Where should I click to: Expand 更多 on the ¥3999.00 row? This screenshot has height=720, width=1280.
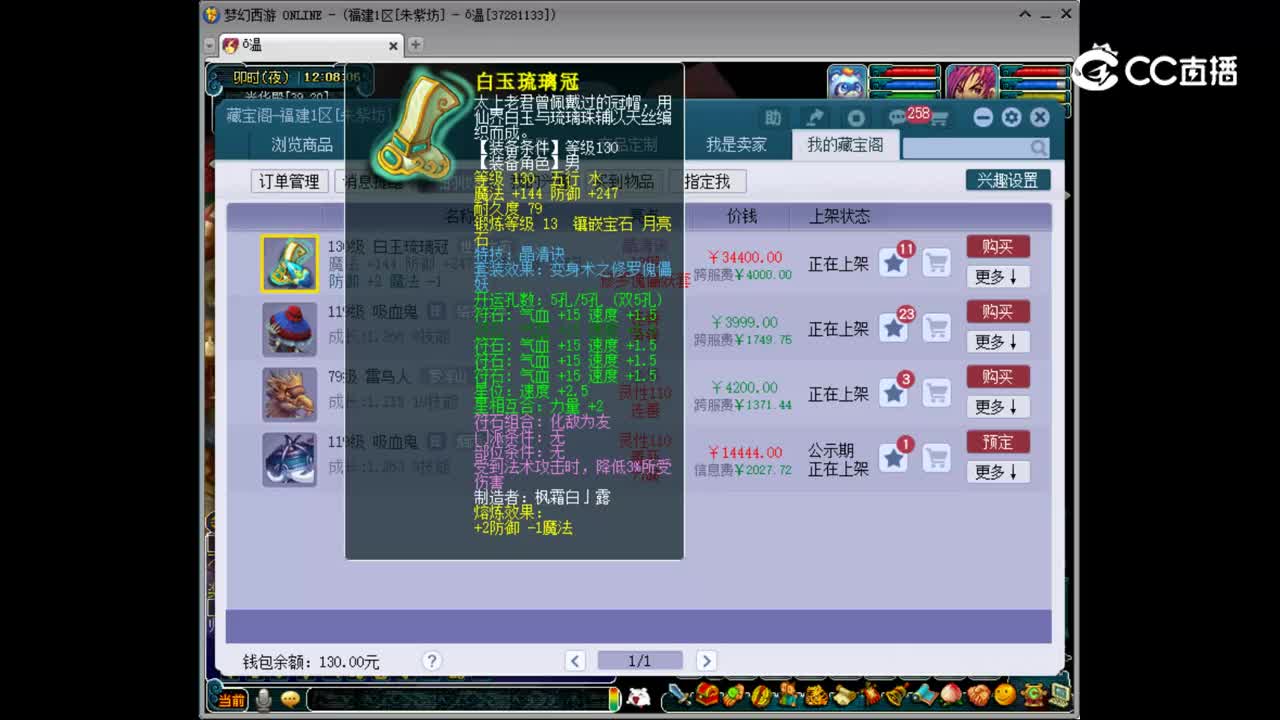[x=998, y=342]
